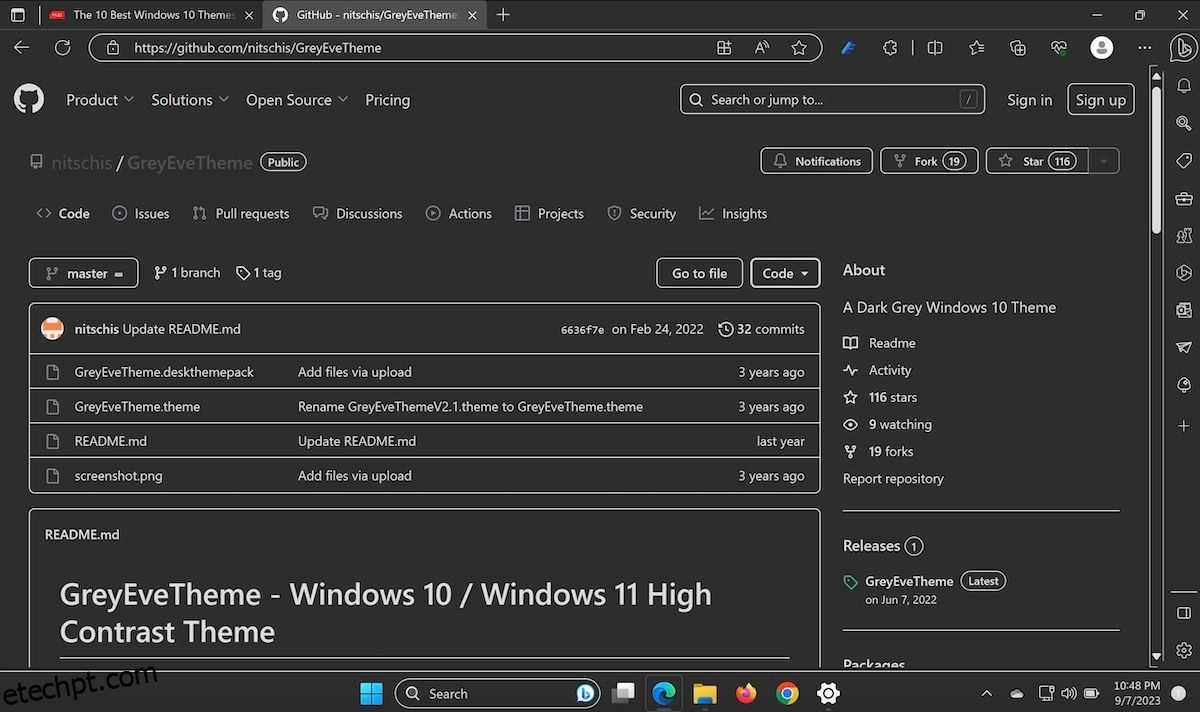
Task: Enable notifications for this repository
Action: [816, 161]
